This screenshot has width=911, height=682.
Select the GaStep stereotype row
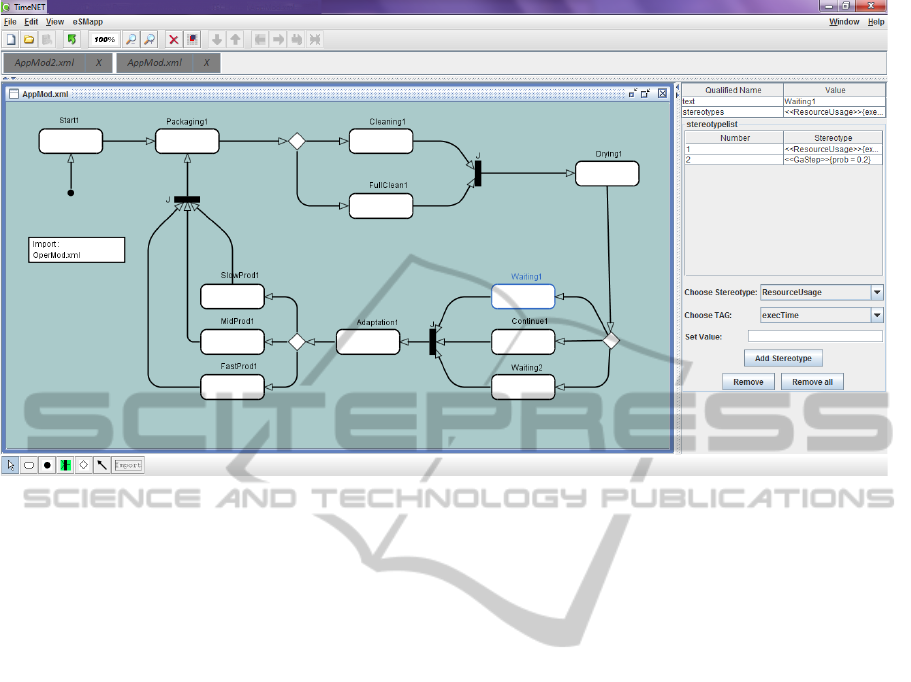coord(833,159)
